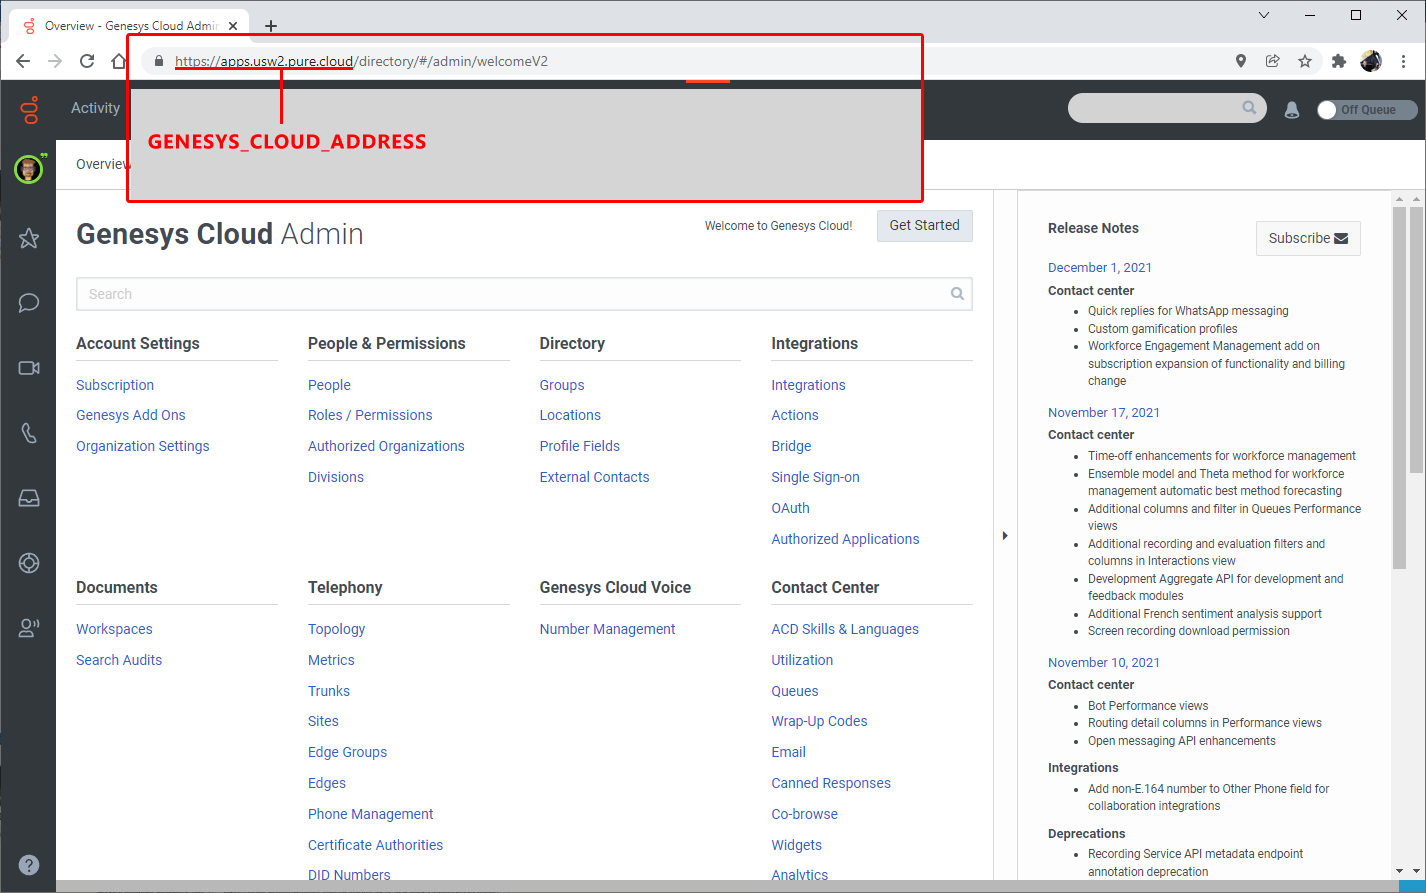The width and height of the screenshot is (1426, 893).
Task: Open the Genesys Add Ons link
Action: tap(131, 415)
